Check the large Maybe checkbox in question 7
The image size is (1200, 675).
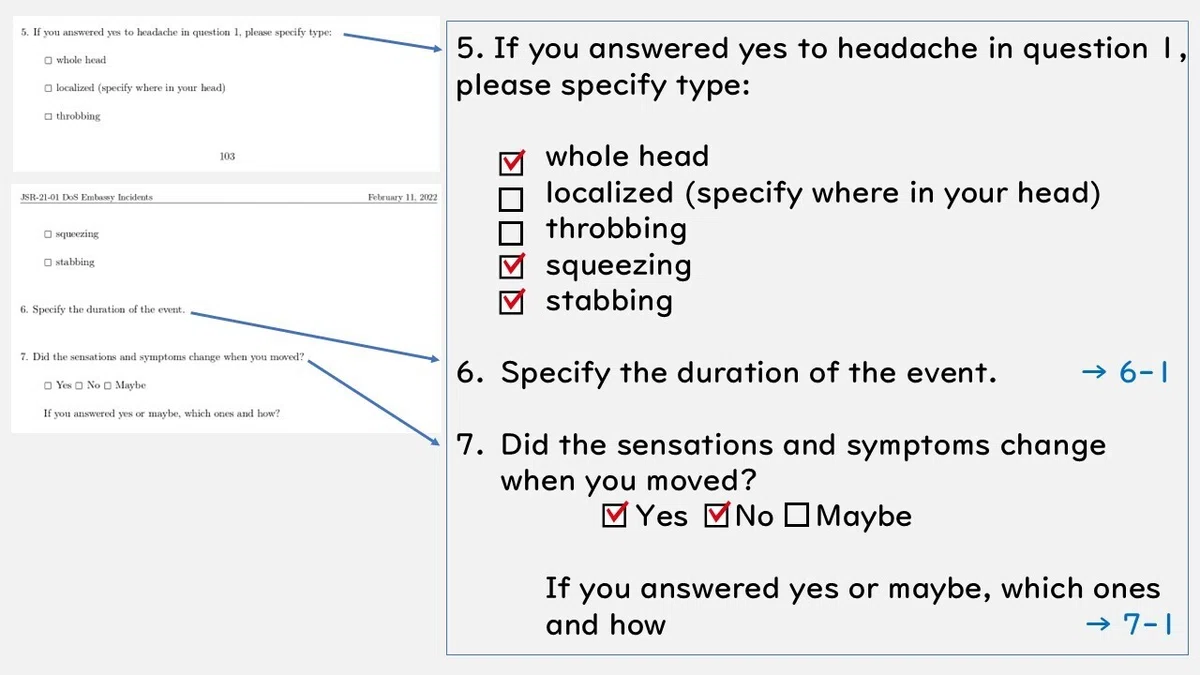click(796, 516)
